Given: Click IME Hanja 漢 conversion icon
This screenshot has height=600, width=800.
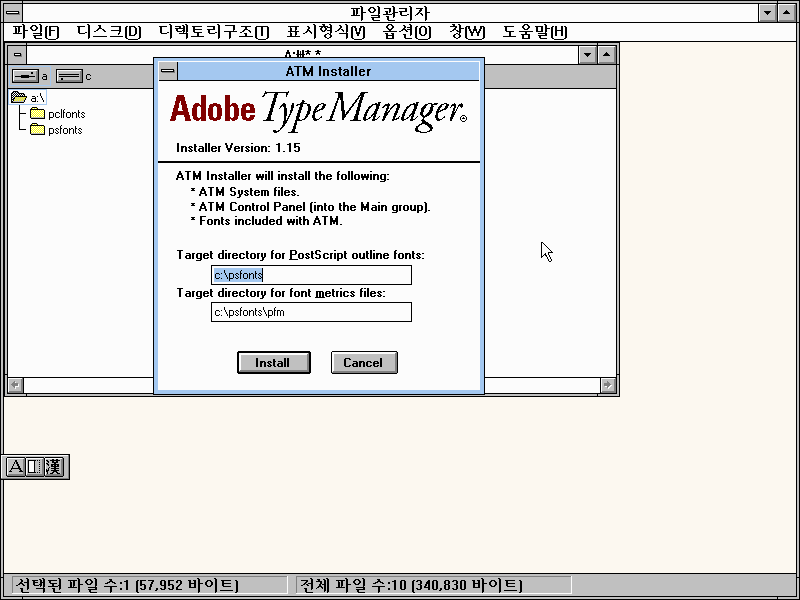Looking at the screenshot, I should pos(54,467).
